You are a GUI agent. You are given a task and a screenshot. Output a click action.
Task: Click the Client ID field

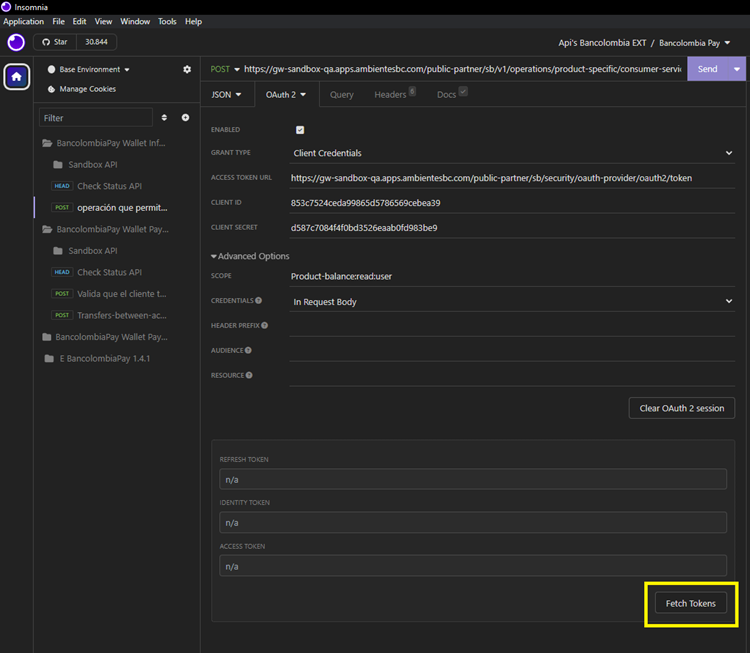(512, 203)
